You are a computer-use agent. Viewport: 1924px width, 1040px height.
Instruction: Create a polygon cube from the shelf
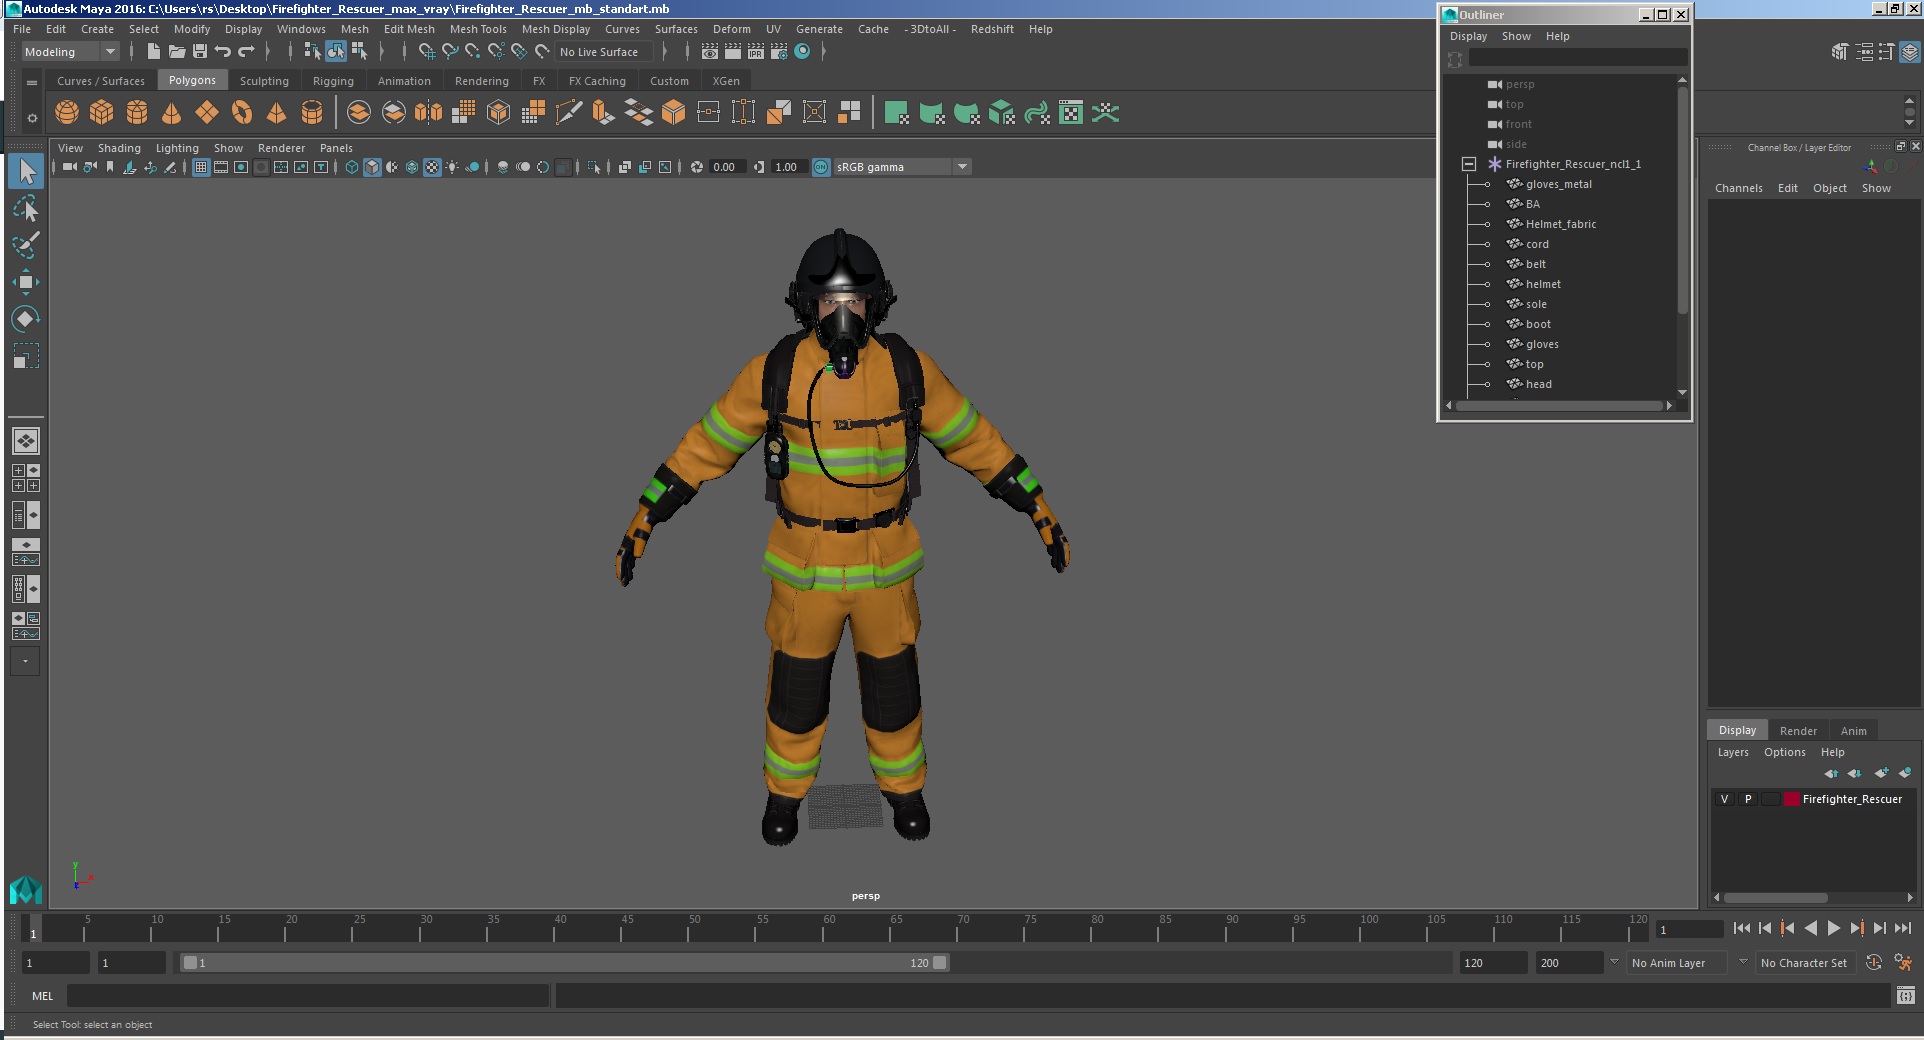point(102,113)
